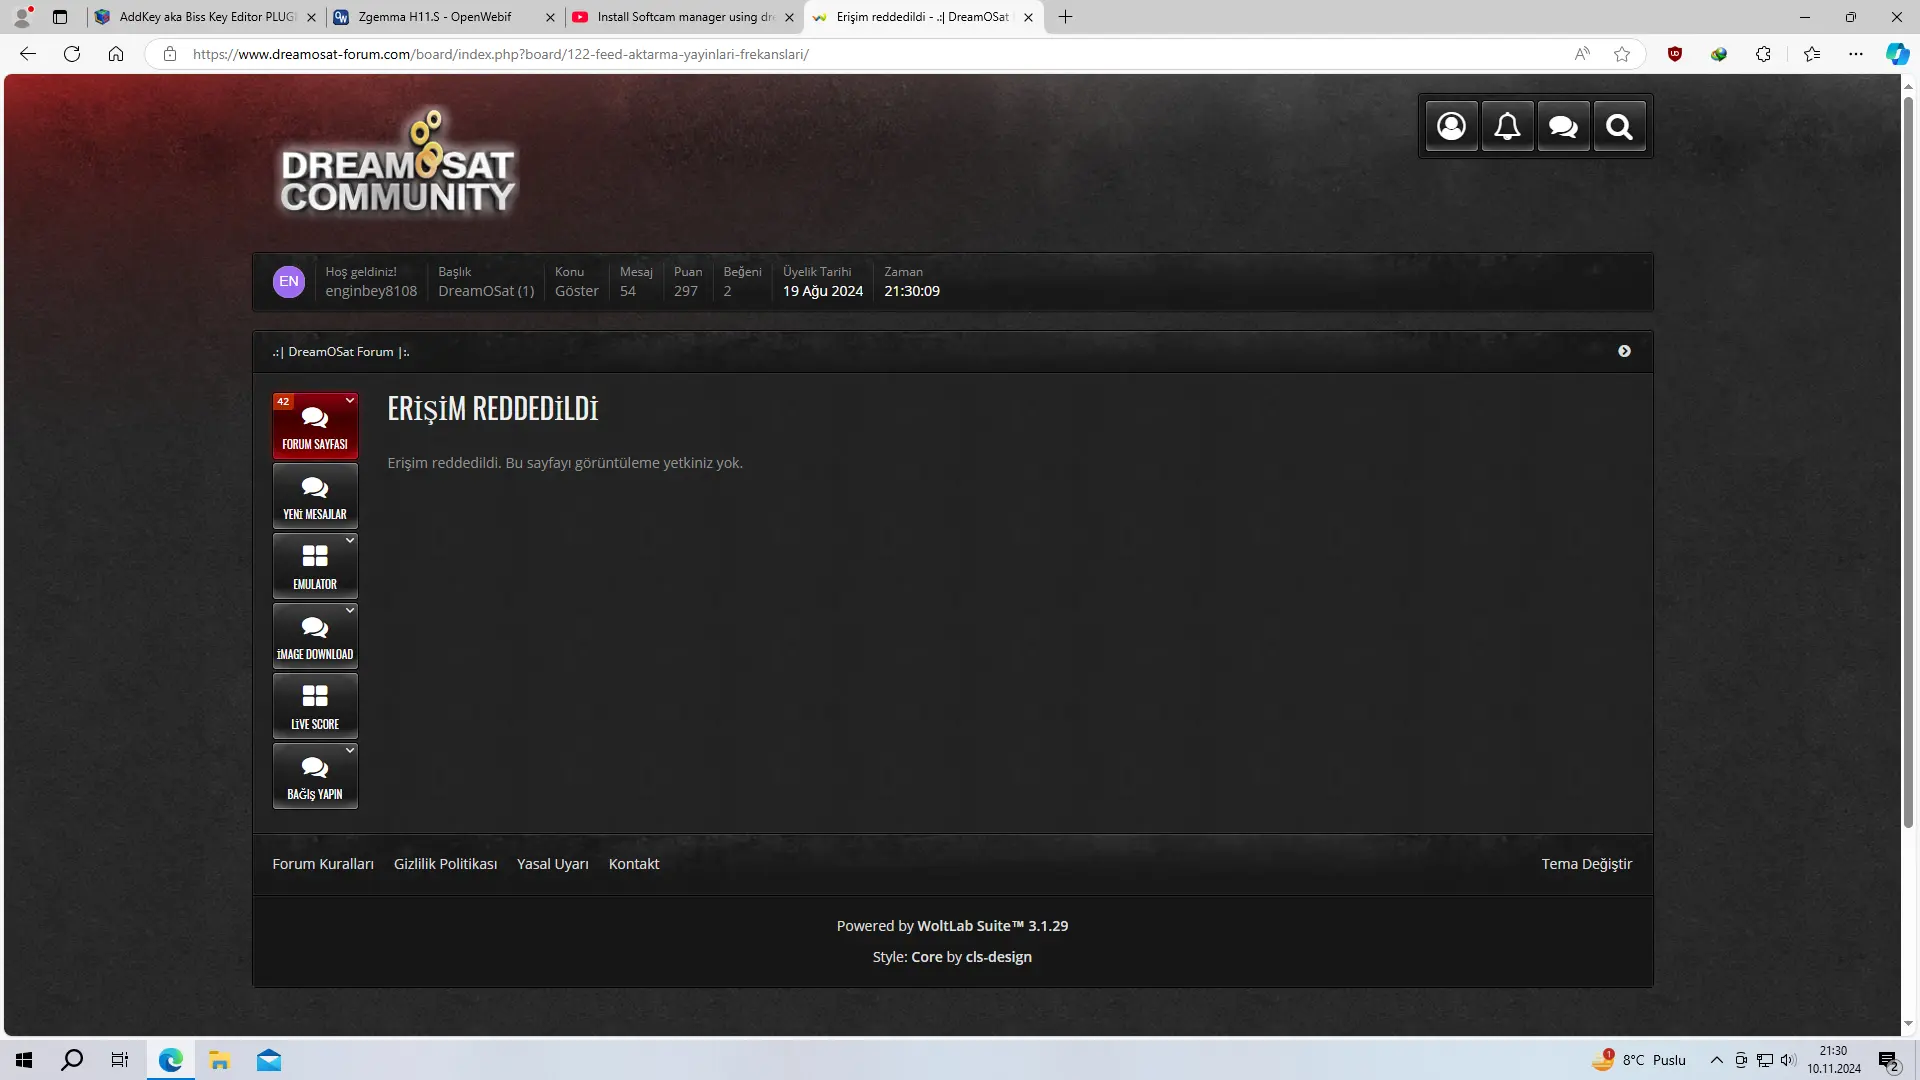Screen dimensions: 1920x1080
Task: Open Bağış Yapın donation sidebar item
Action: click(315, 776)
